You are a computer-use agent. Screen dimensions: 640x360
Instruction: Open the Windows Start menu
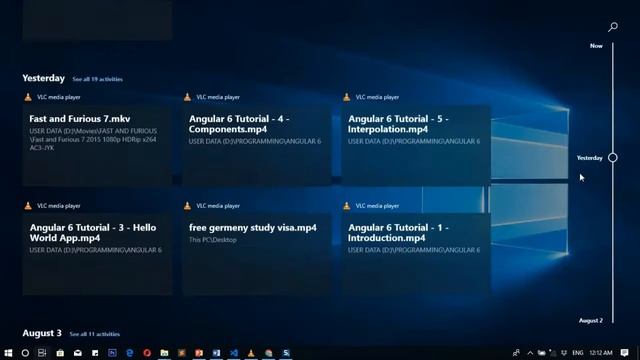point(8,353)
